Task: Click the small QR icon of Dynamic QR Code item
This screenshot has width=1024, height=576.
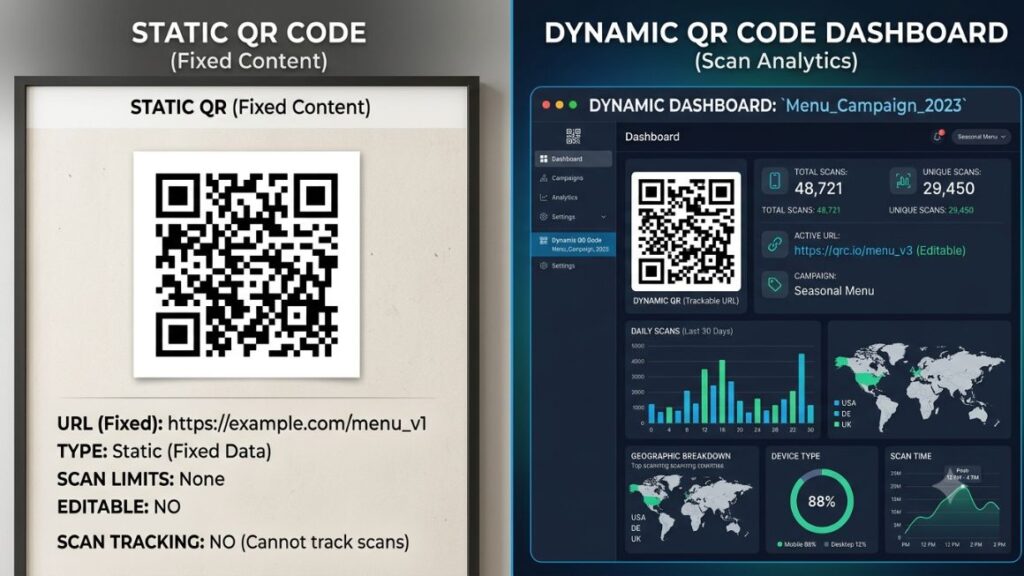Action: click(543, 241)
